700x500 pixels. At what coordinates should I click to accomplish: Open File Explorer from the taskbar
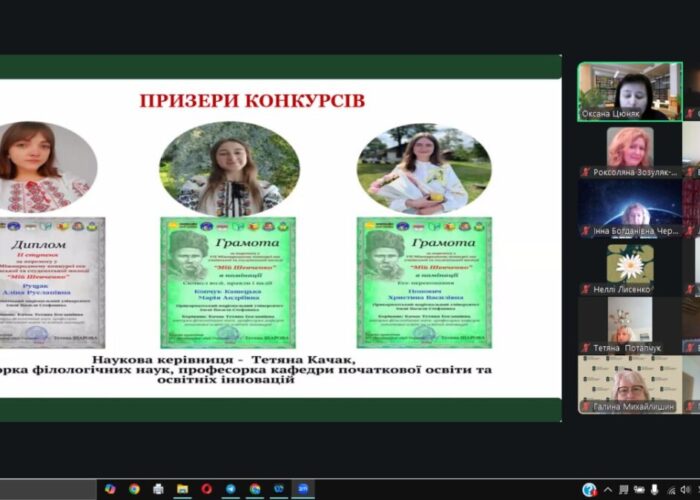tap(183, 489)
